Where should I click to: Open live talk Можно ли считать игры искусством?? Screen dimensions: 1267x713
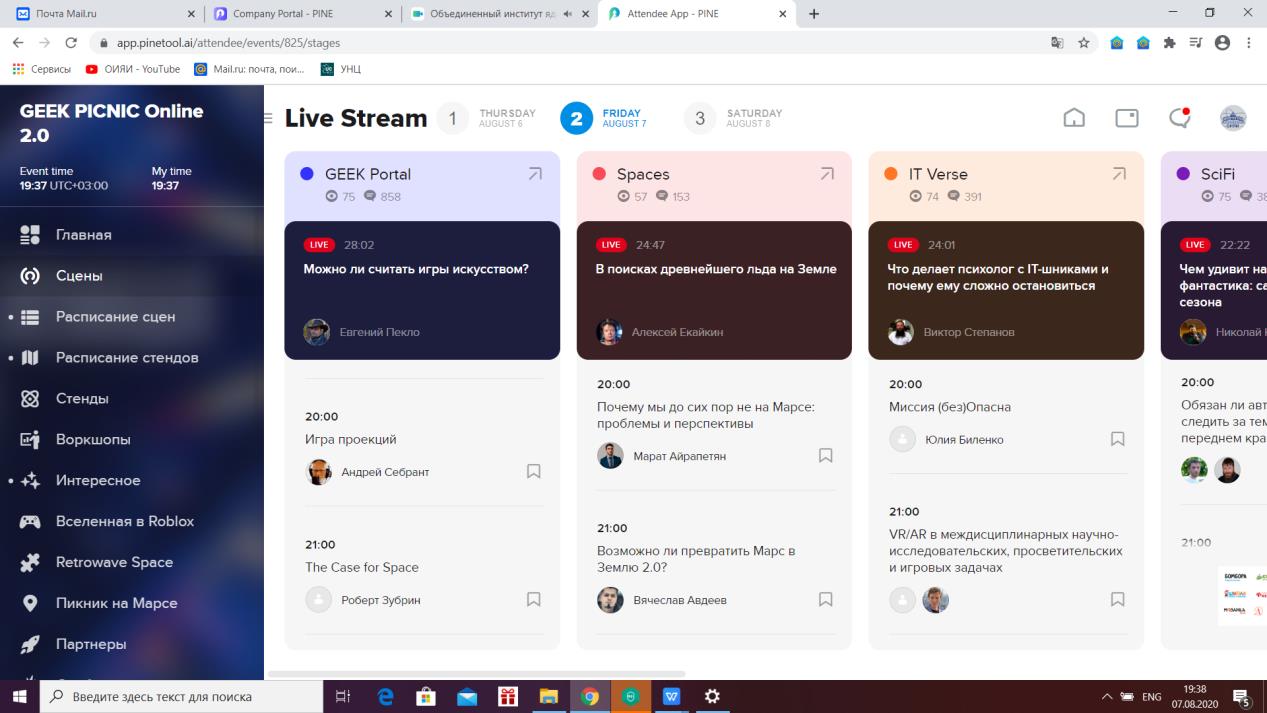coord(416,269)
